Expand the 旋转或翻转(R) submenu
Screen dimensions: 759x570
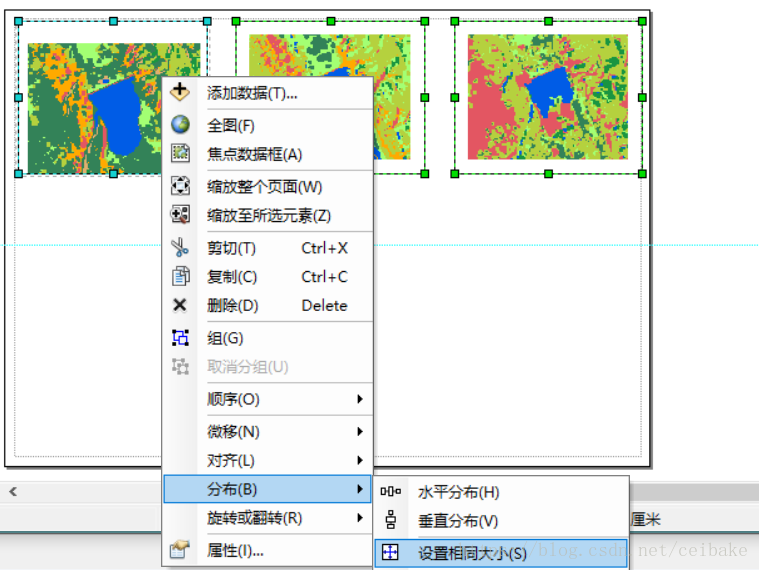268,518
